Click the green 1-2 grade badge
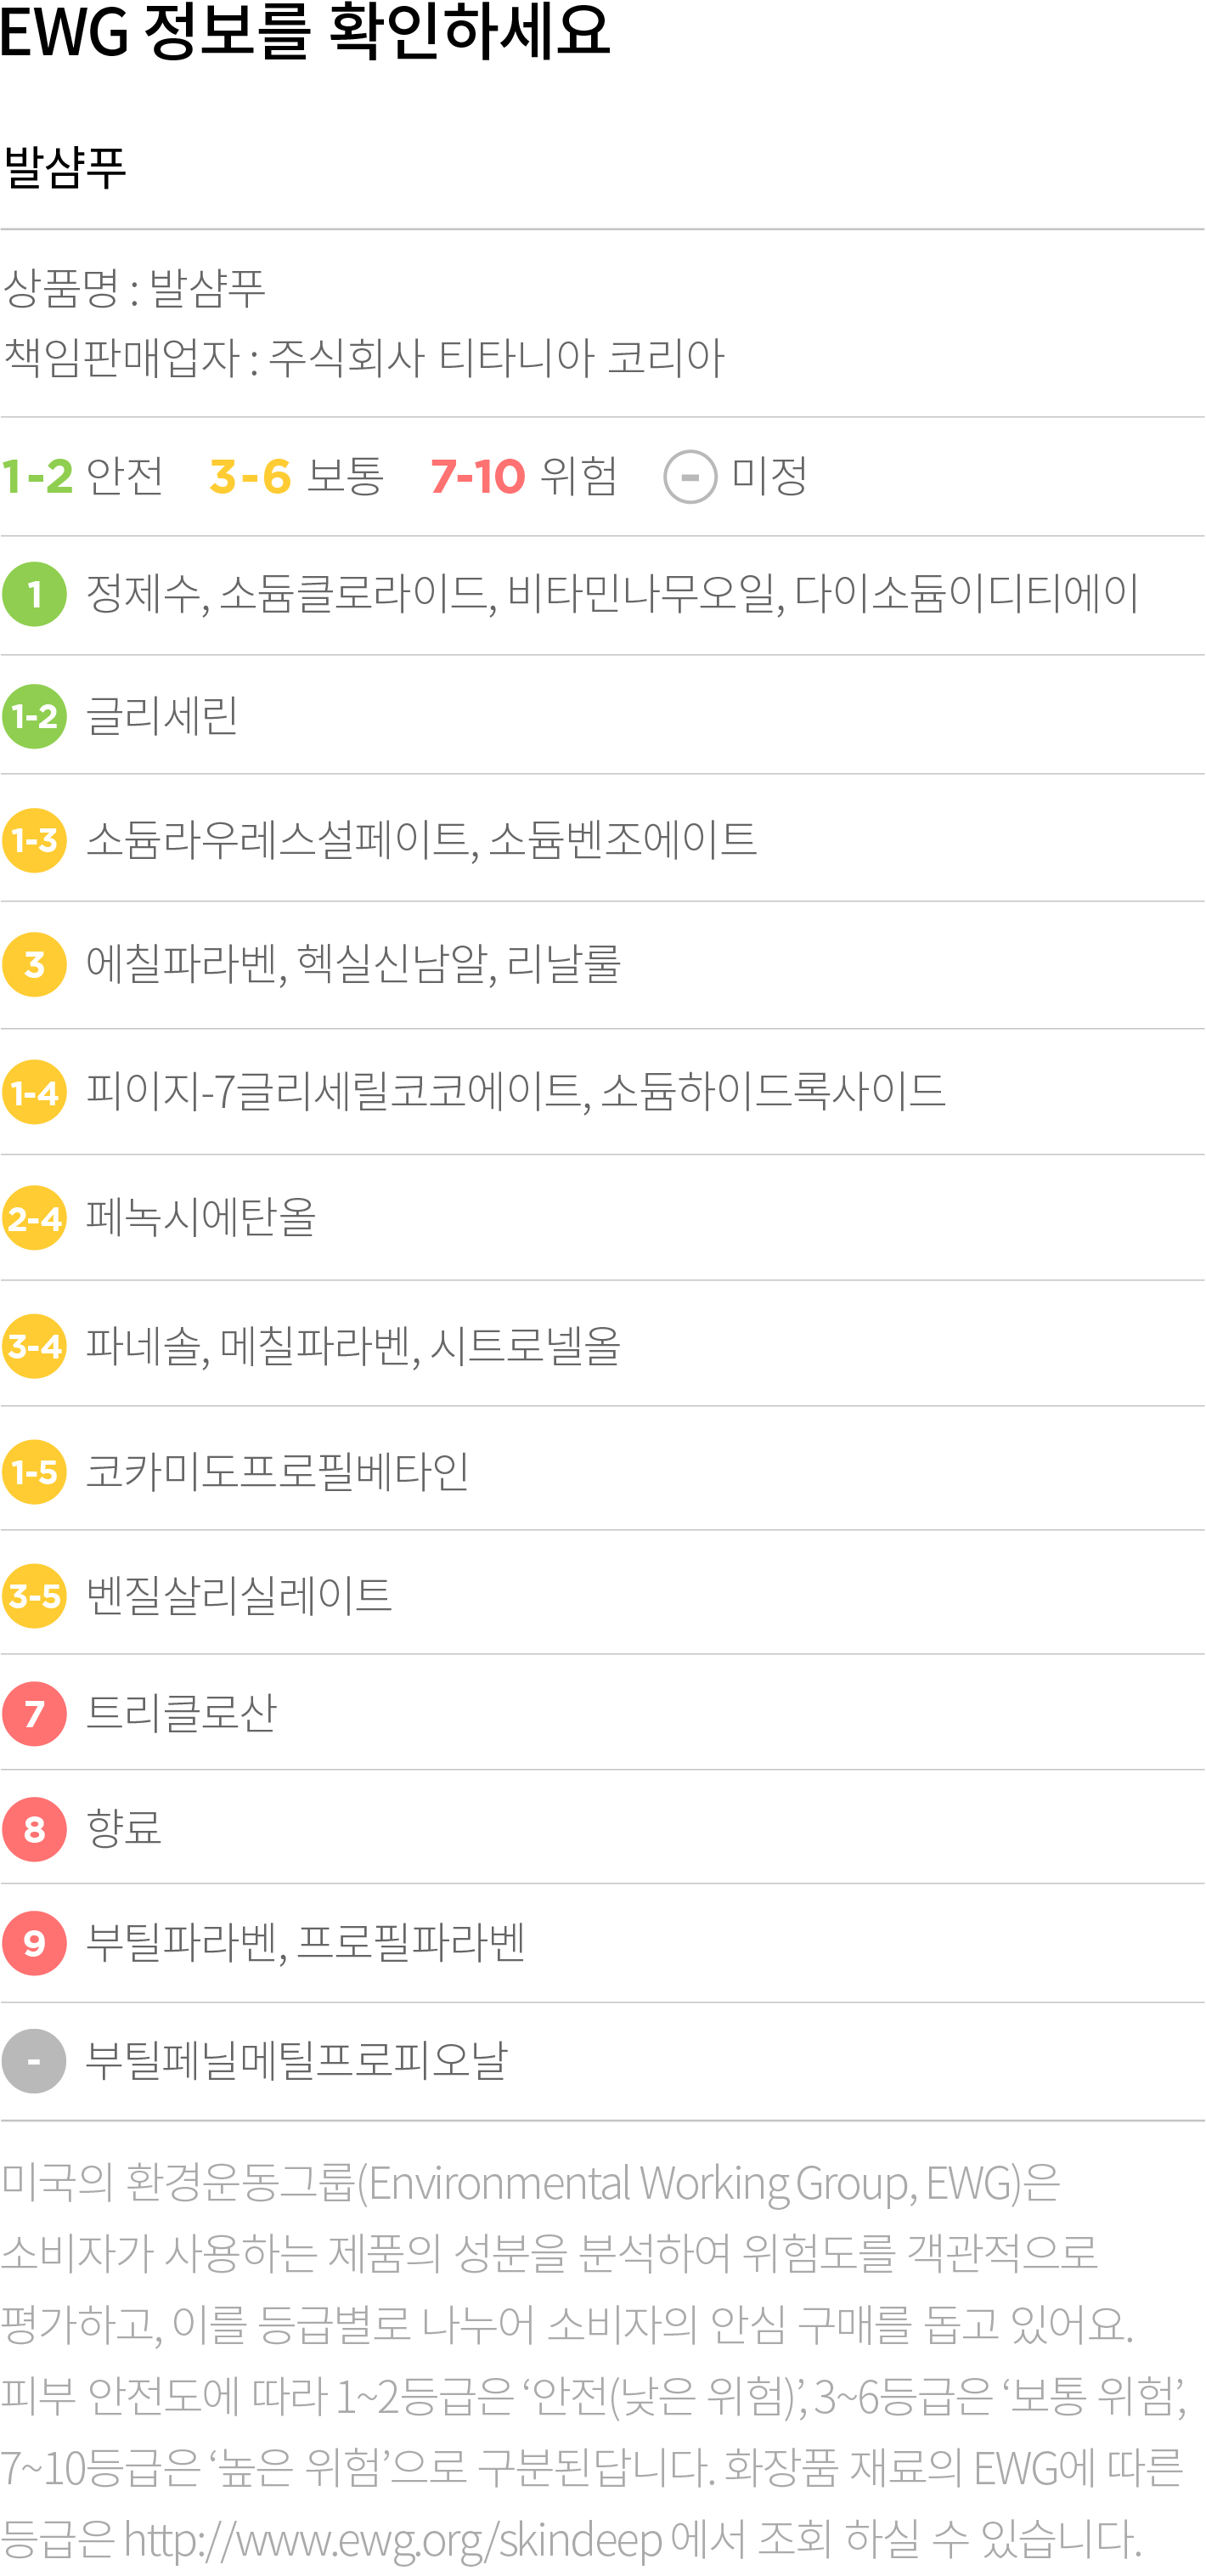 tap(34, 716)
